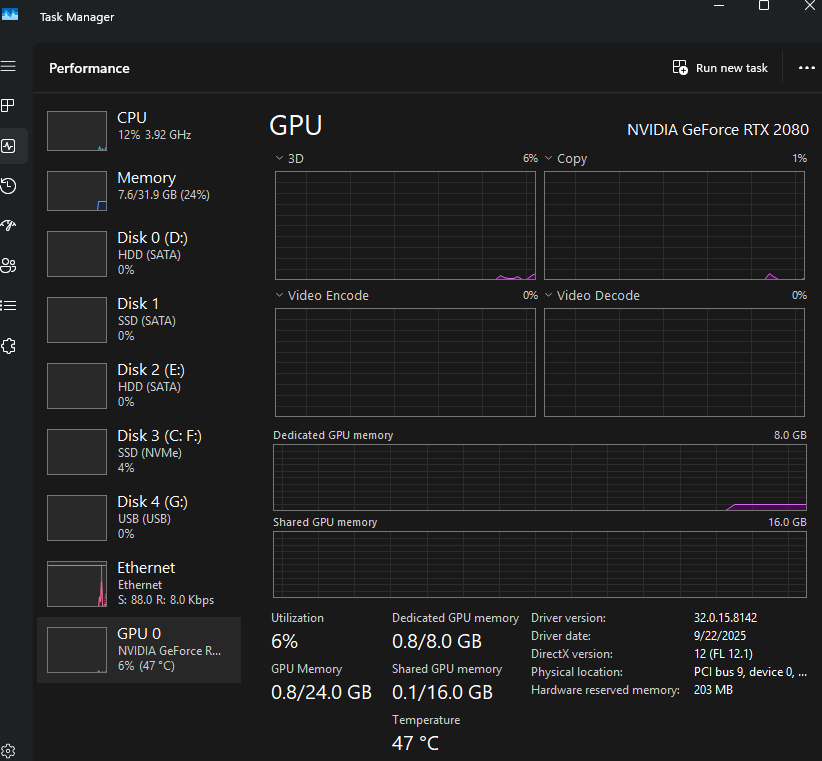Open the Video Encode engine dropdown
The width and height of the screenshot is (822, 761).
click(x=279, y=296)
